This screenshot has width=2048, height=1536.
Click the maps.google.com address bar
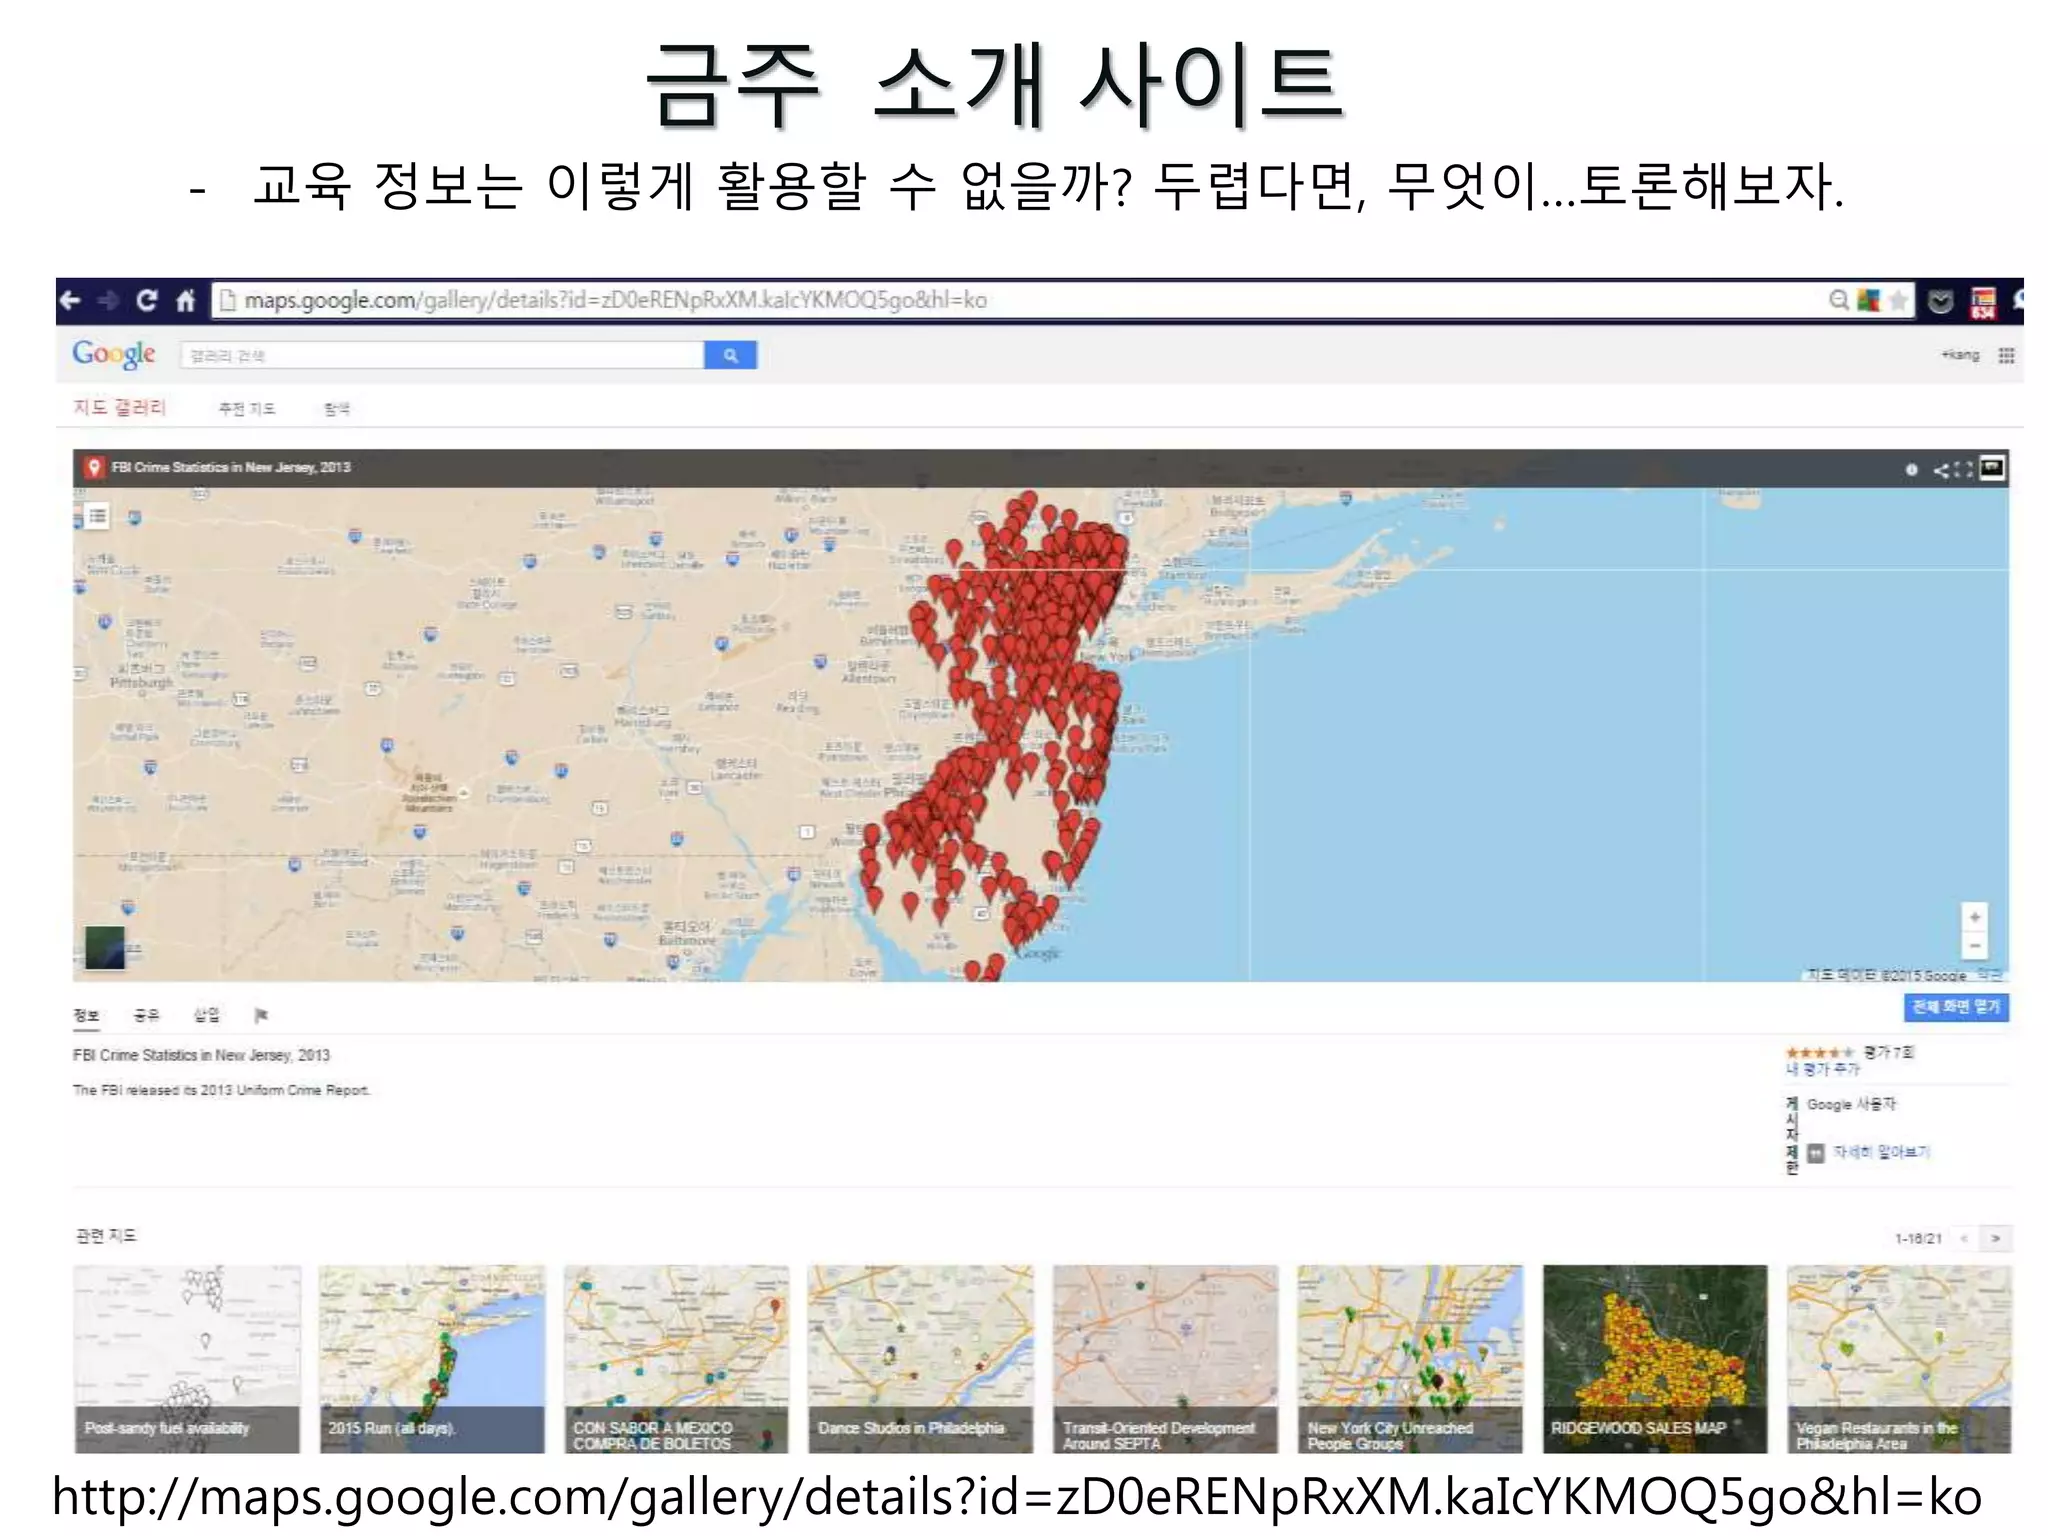(x=1020, y=300)
